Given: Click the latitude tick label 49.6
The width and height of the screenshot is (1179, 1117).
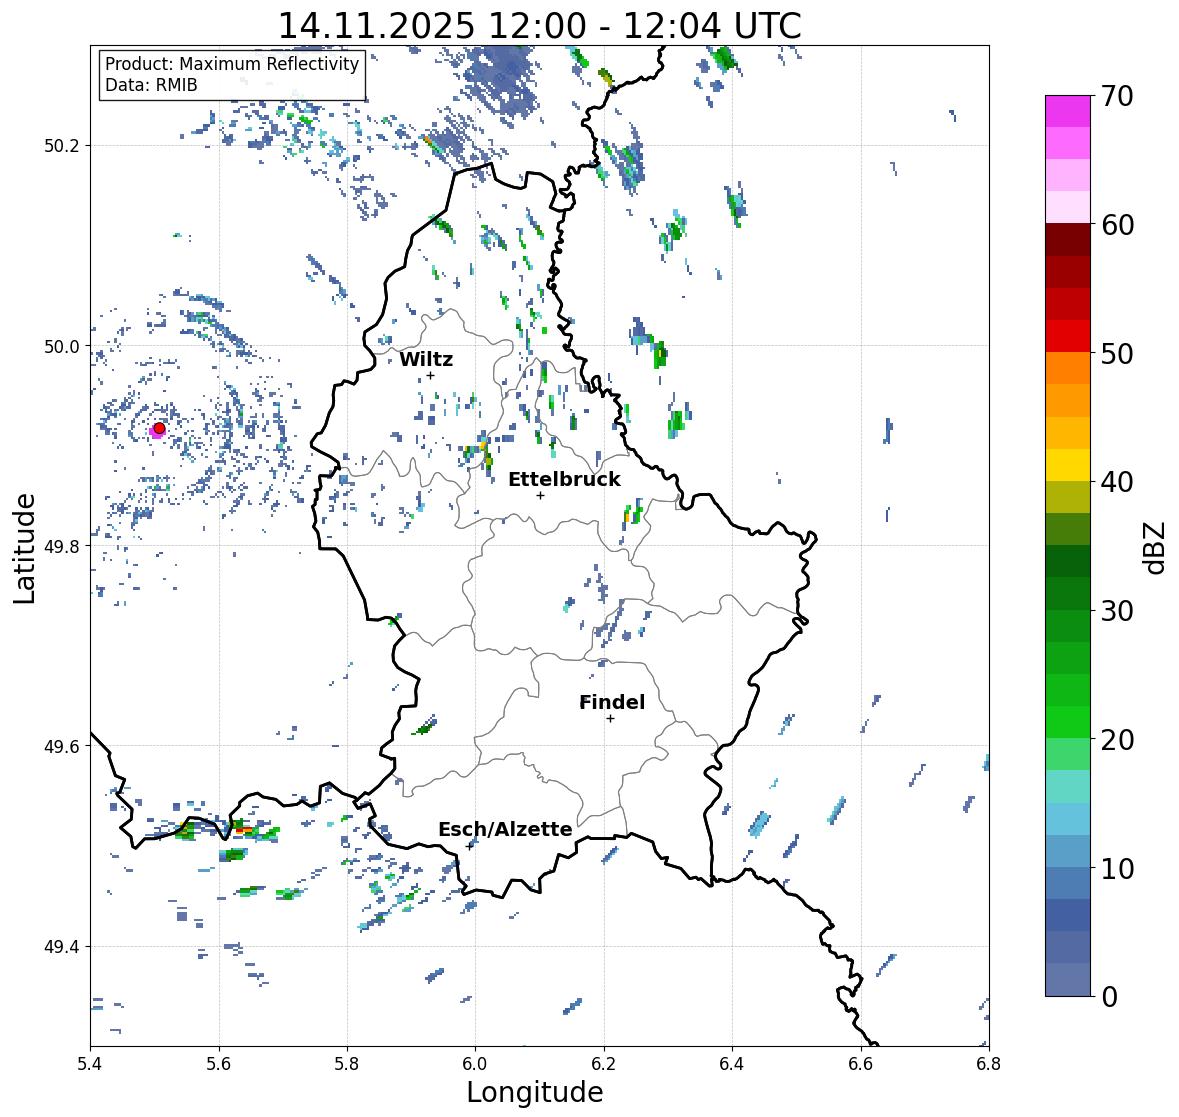Looking at the screenshot, I should pos(62,746).
